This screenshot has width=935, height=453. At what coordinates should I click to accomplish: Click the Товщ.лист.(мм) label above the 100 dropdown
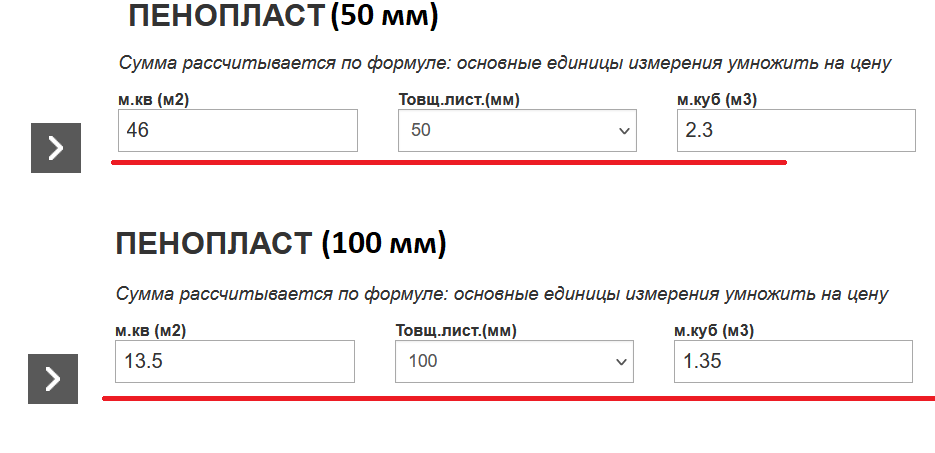pos(456,331)
